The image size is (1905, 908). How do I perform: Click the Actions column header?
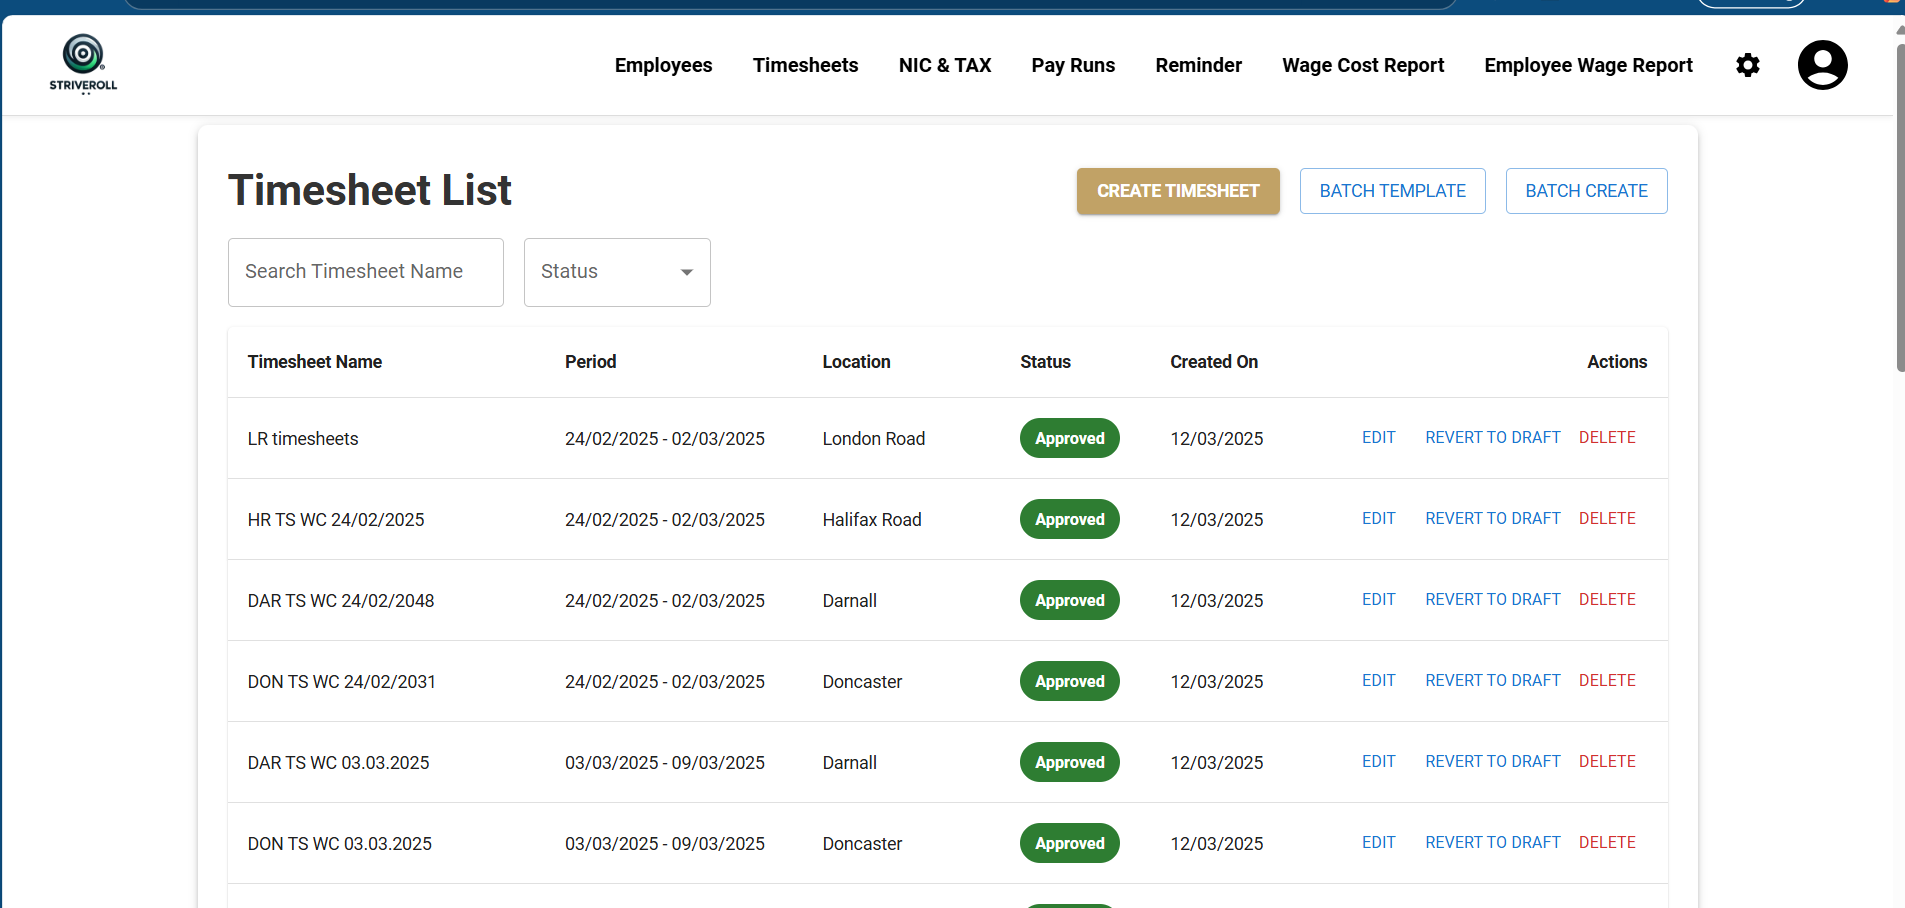1617,362
